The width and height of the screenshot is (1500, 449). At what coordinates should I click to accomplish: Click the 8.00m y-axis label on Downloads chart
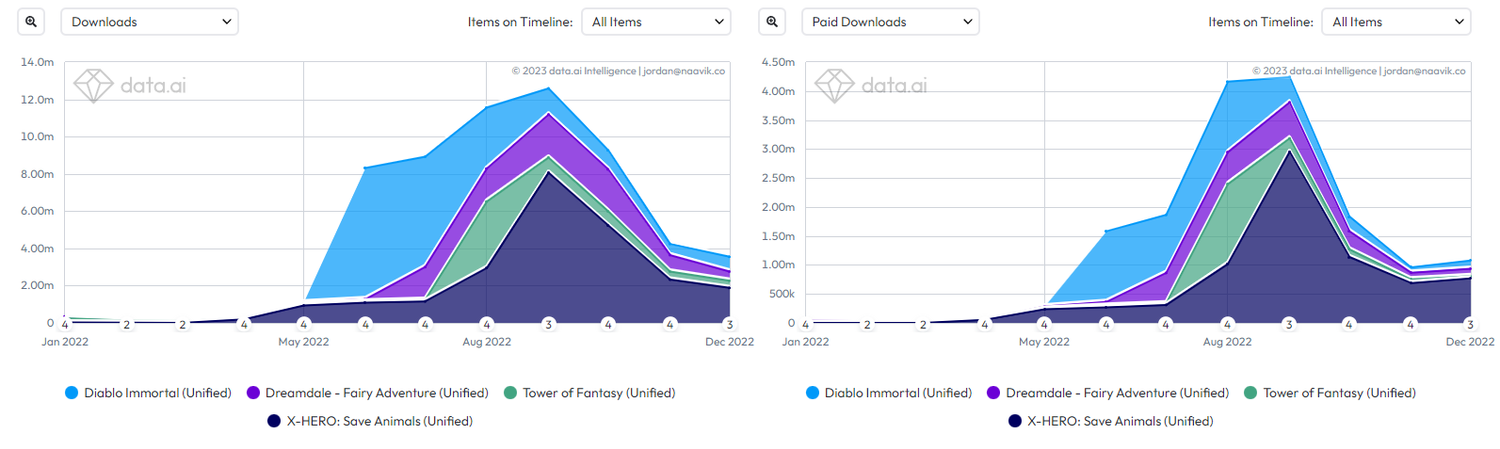pyautogui.click(x=36, y=174)
